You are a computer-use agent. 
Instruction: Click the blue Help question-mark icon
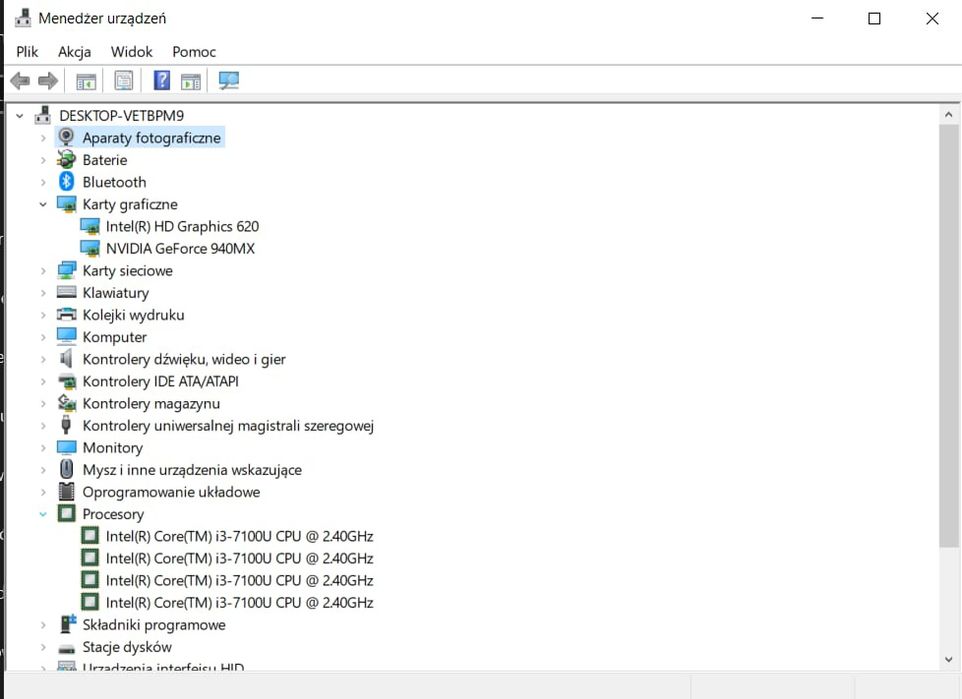(162, 80)
